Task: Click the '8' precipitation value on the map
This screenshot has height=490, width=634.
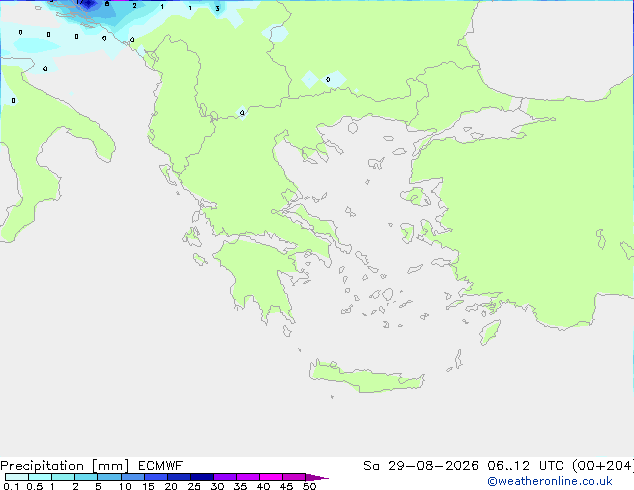Action: 107,4
